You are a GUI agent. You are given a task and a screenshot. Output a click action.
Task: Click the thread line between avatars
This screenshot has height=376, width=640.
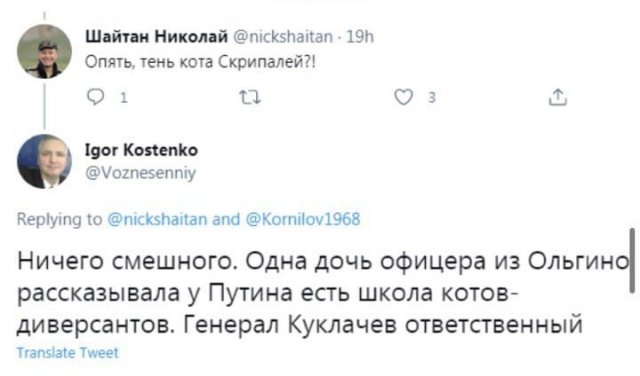pyautogui.click(x=44, y=106)
